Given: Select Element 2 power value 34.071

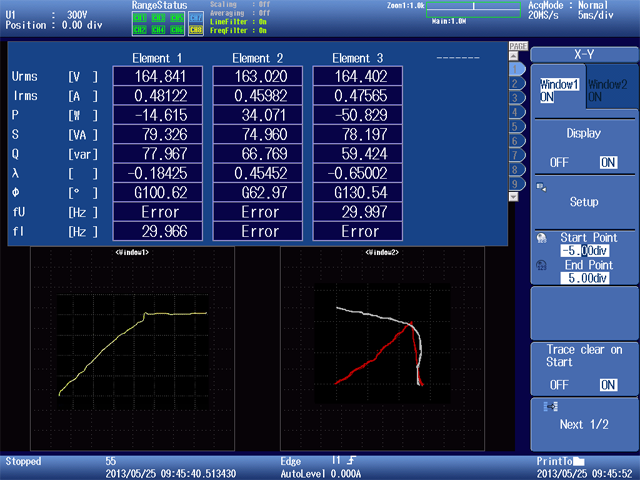Looking at the screenshot, I should tap(258, 115).
